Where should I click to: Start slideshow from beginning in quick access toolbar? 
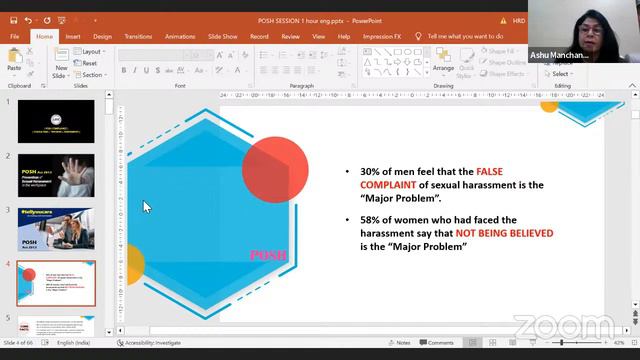pos(62,20)
